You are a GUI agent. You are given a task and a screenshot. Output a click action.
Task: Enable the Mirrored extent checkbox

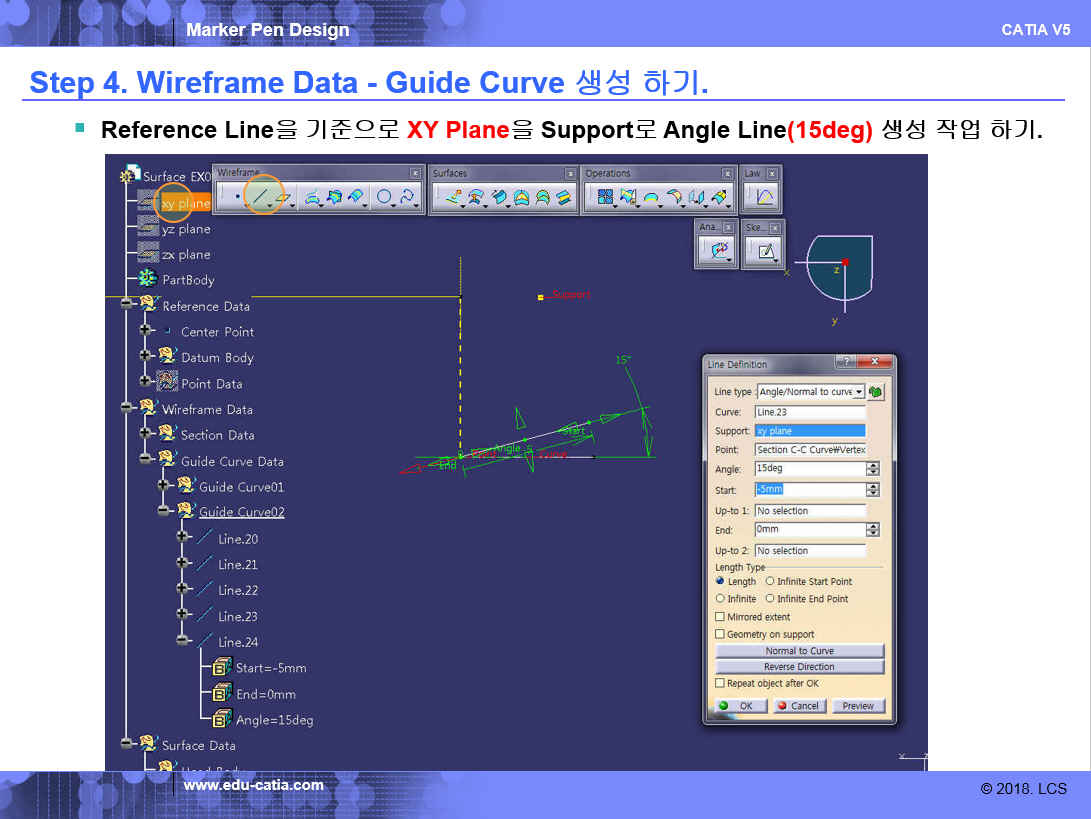coord(720,617)
